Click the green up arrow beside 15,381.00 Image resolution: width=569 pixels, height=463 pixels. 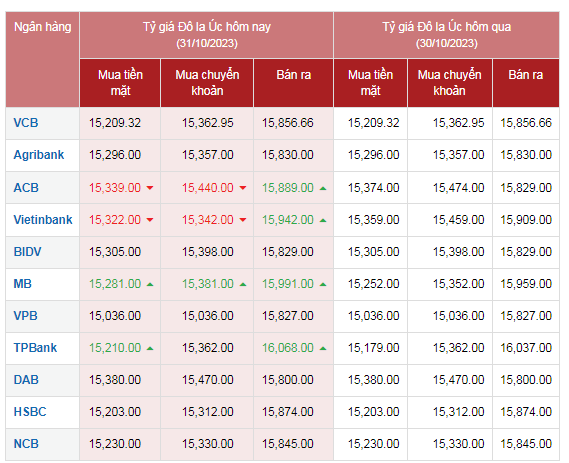(x=243, y=284)
